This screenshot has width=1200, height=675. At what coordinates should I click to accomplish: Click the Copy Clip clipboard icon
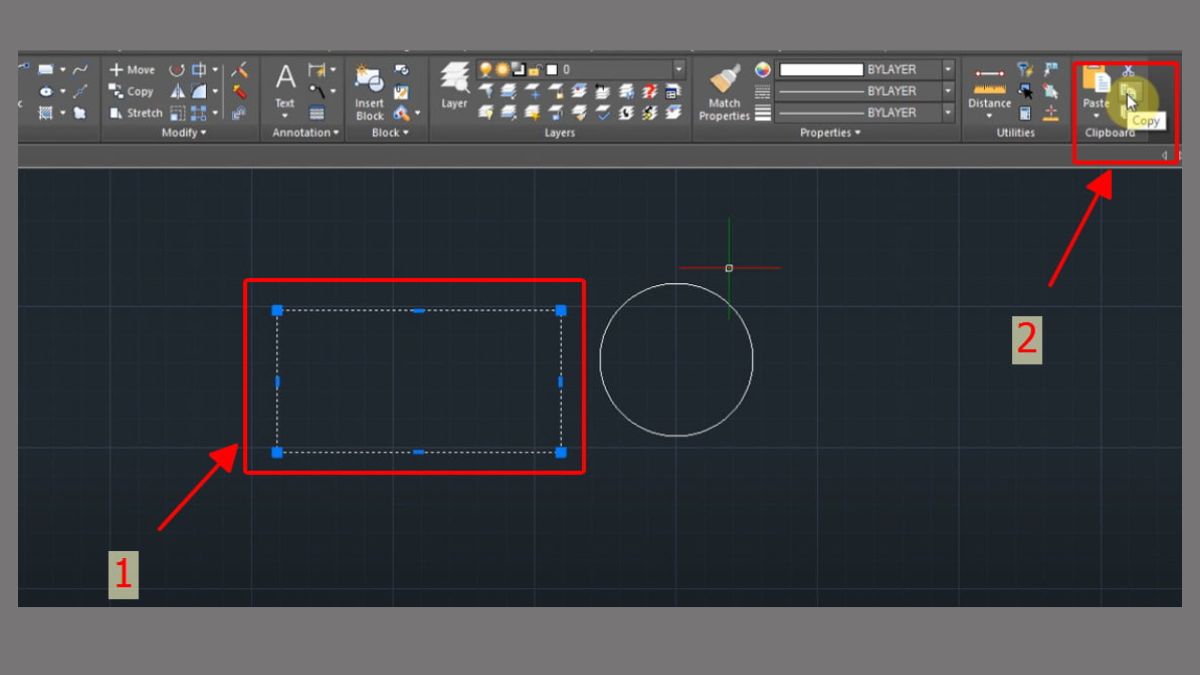click(1128, 89)
